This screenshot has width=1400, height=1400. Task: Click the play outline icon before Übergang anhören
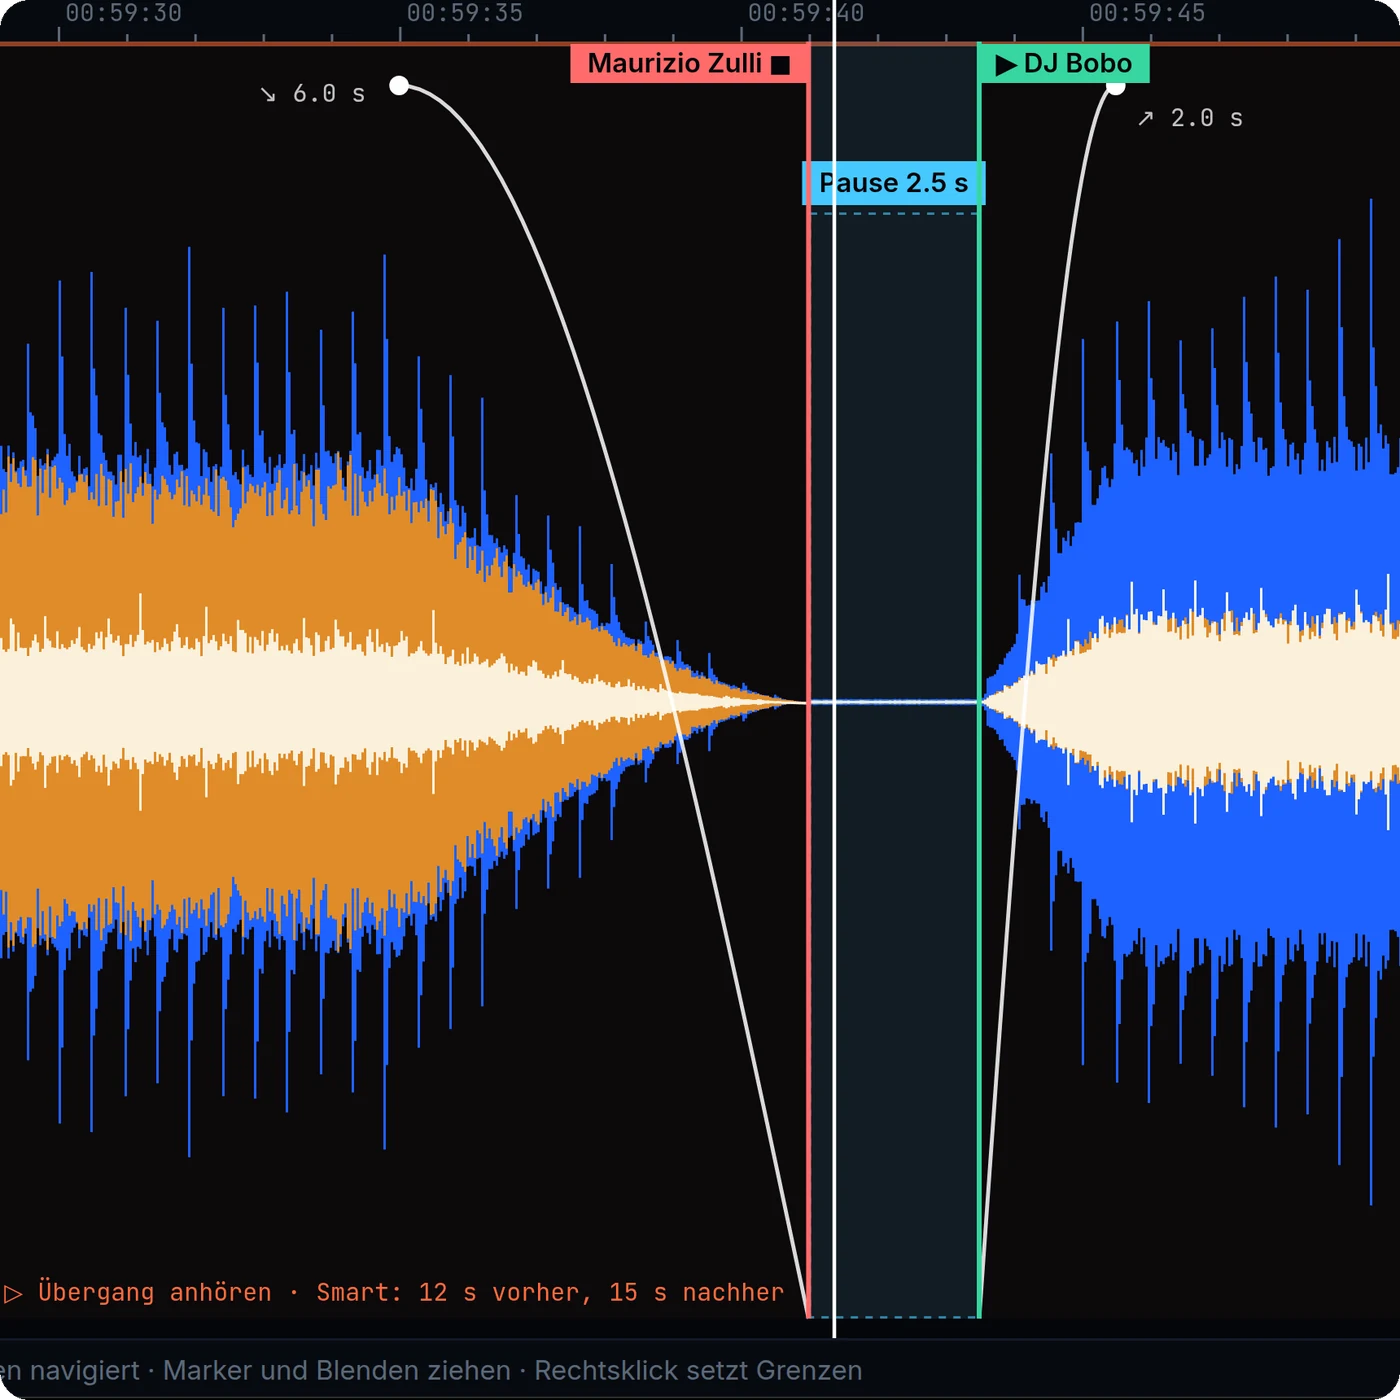13,1294
